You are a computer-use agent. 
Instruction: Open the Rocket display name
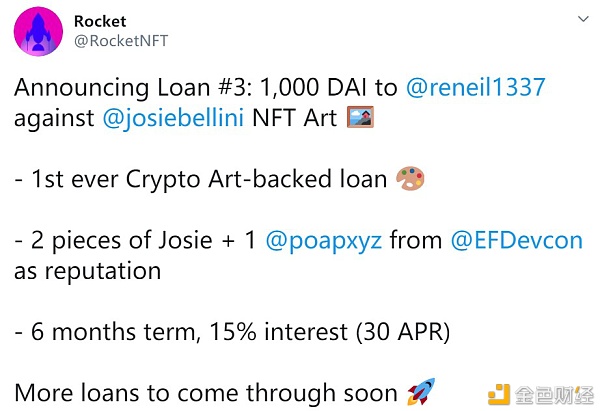pos(100,21)
